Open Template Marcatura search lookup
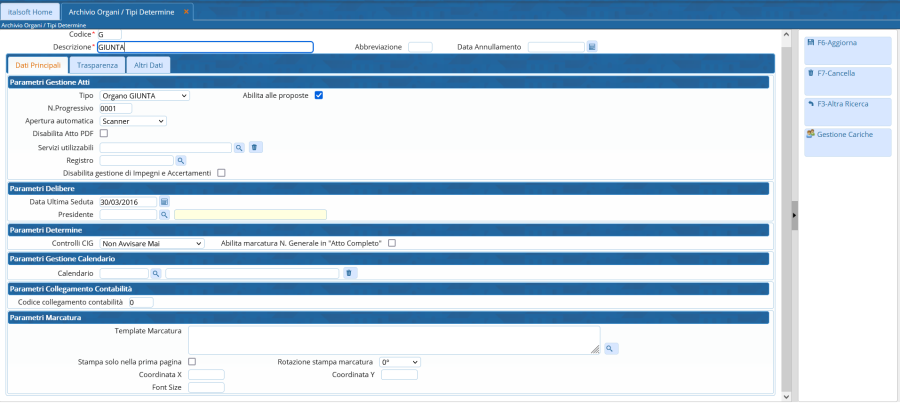 tap(610, 348)
